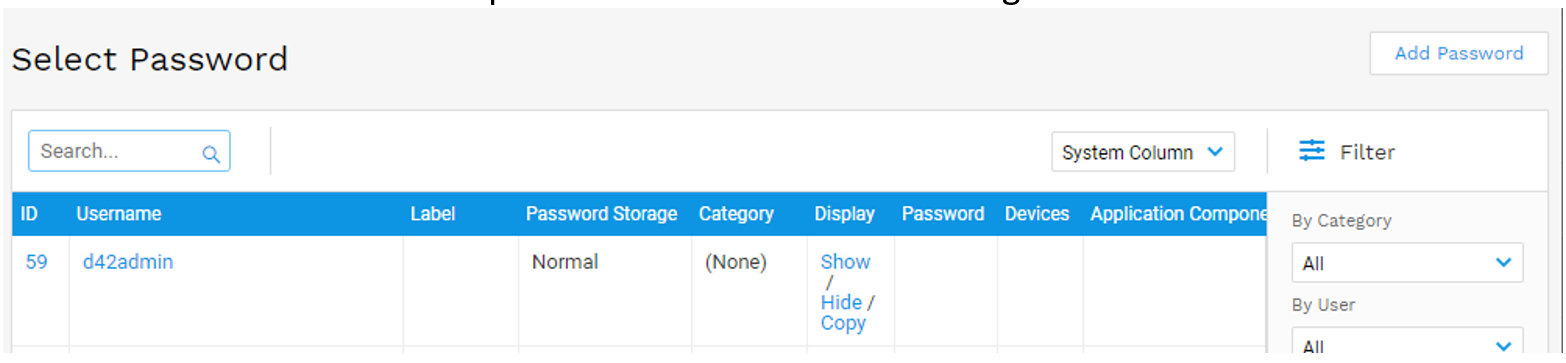Click the Add Password button
Image resolution: width=1566 pixels, height=363 pixels.
pyautogui.click(x=1458, y=53)
